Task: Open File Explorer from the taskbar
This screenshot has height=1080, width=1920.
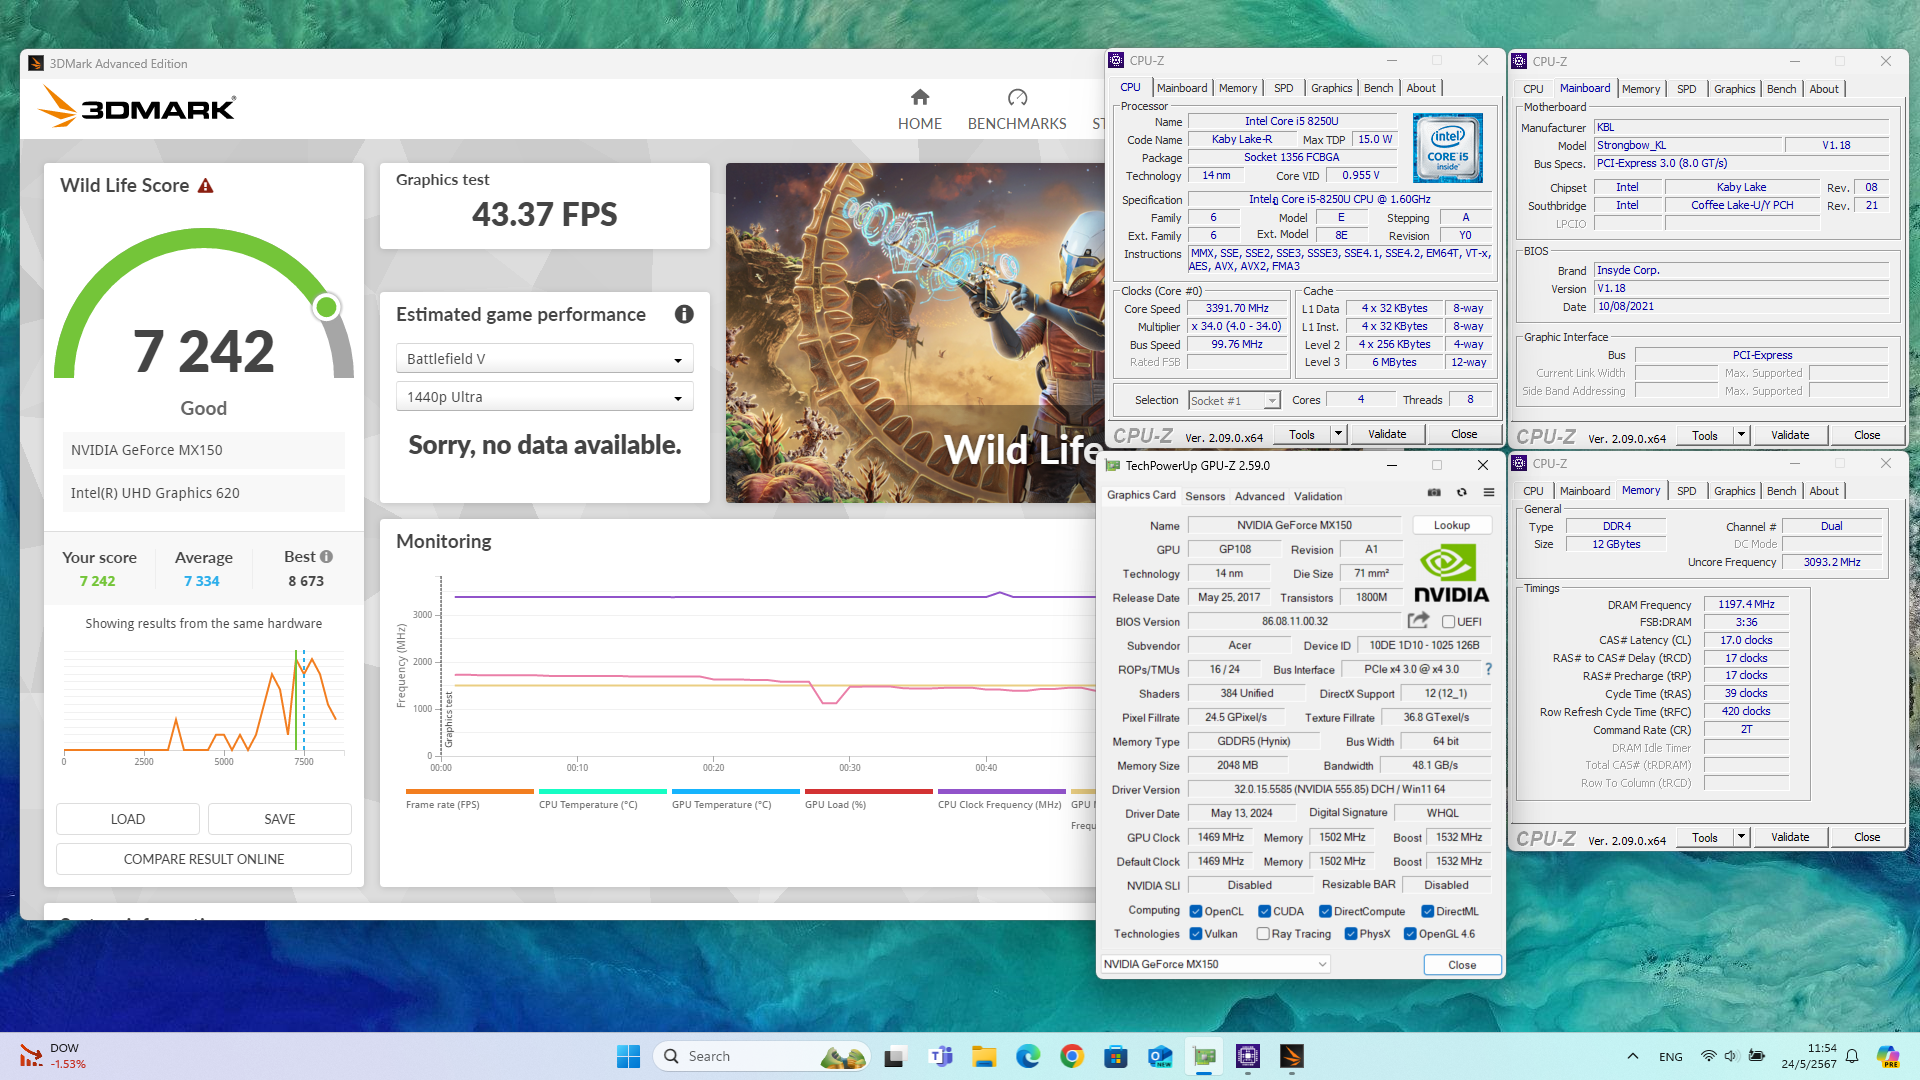Action: coord(984,1057)
